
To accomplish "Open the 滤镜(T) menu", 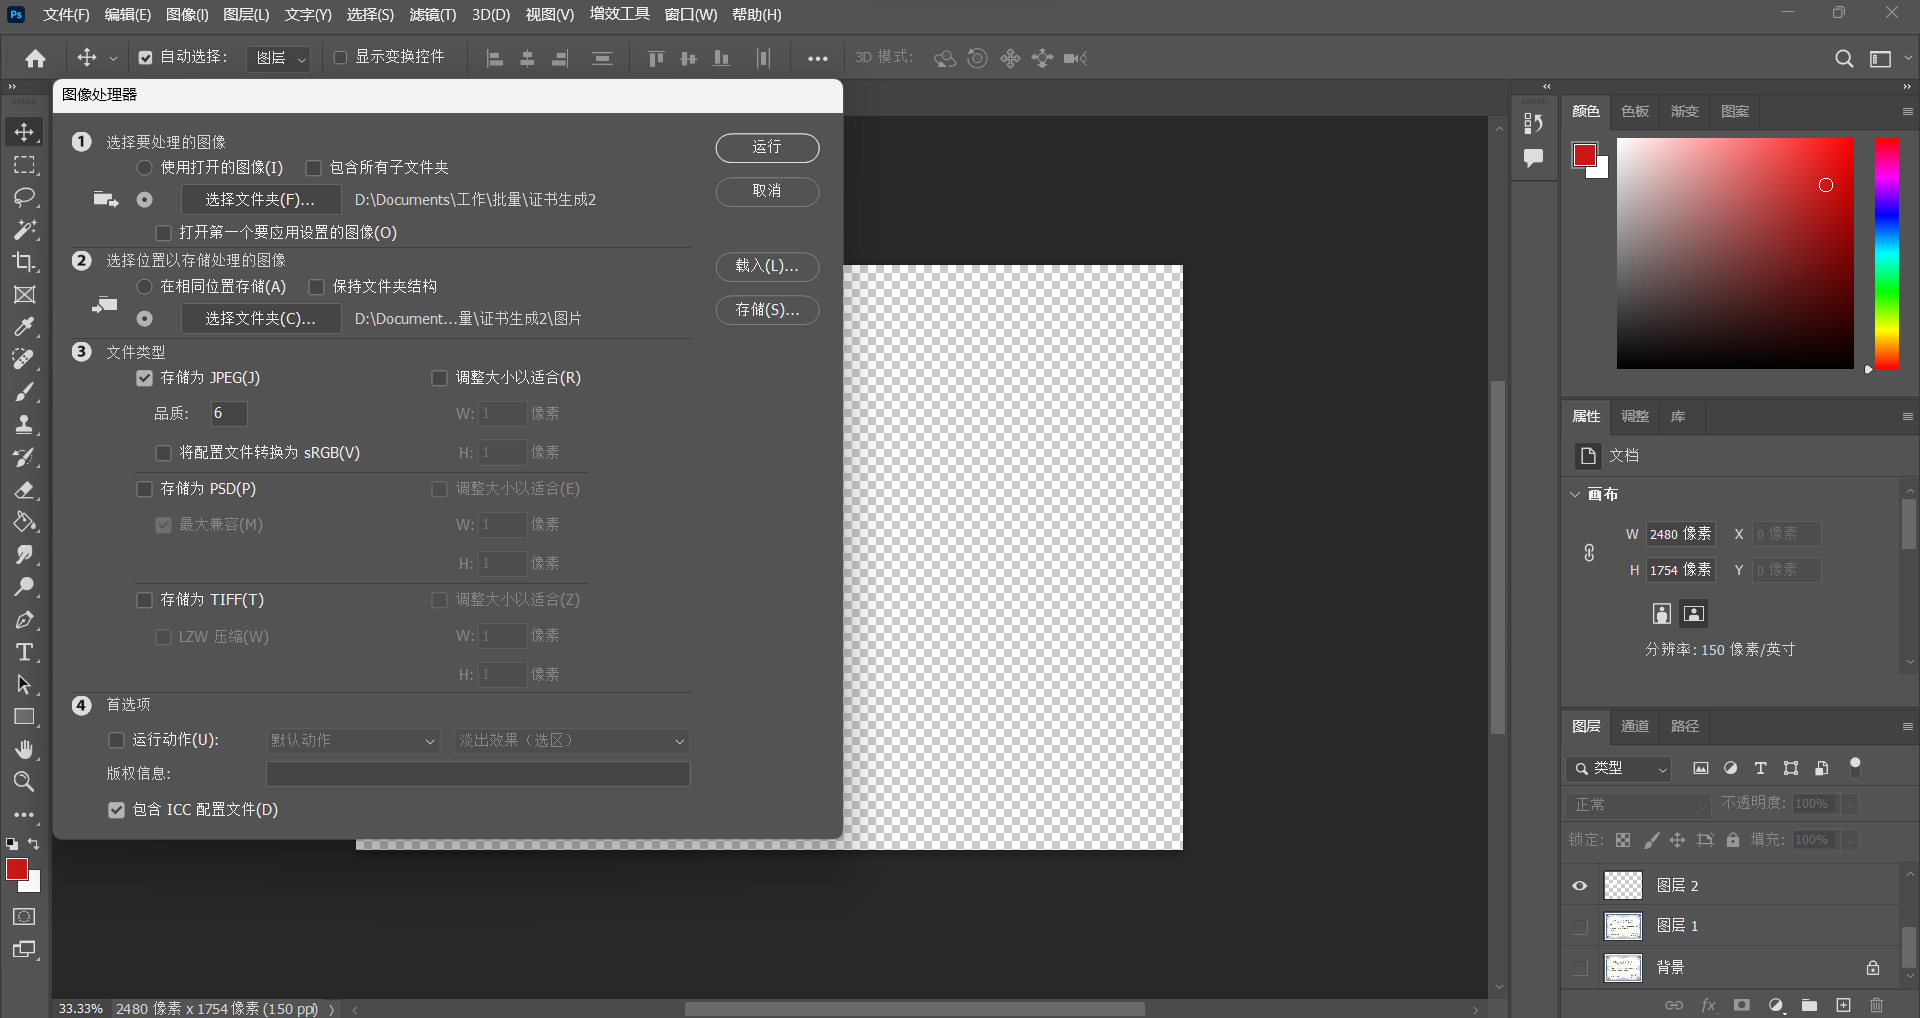I will 432,15.
